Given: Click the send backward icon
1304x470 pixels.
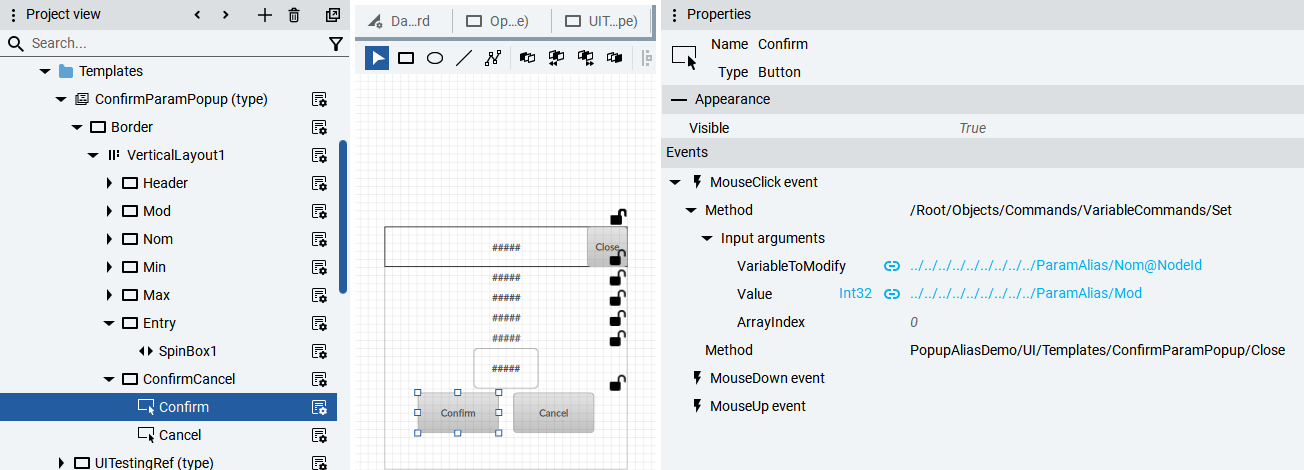Looking at the screenshot, I should tap(557, 58).
